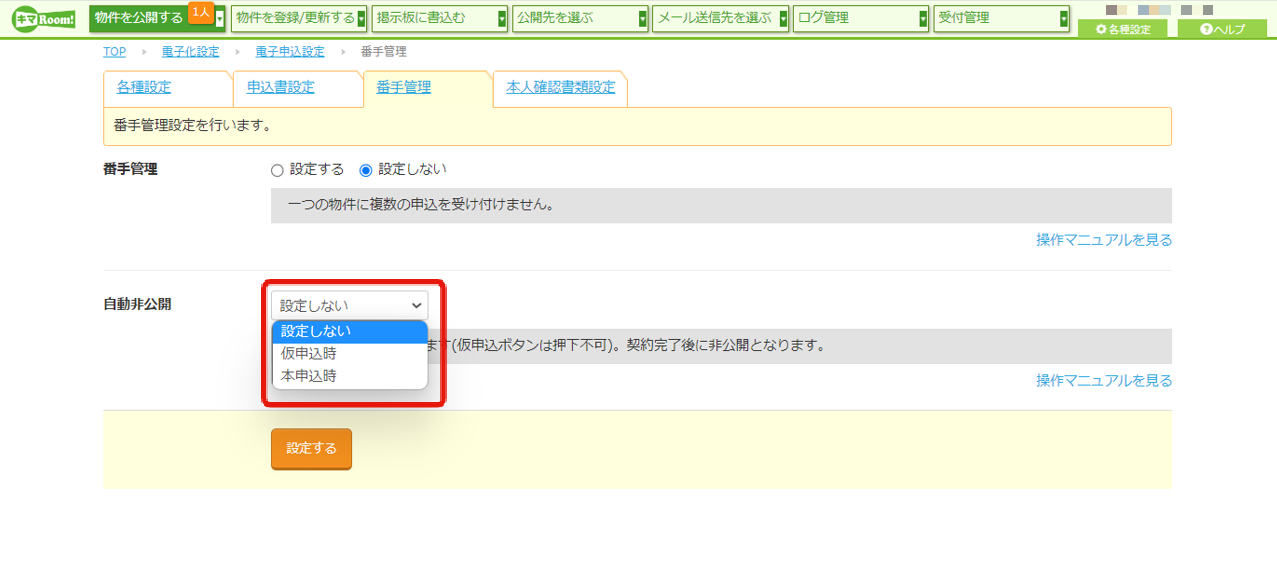Click the キマRoom! logo icon
Screen dimensions: 1277x566
(43, 19)
